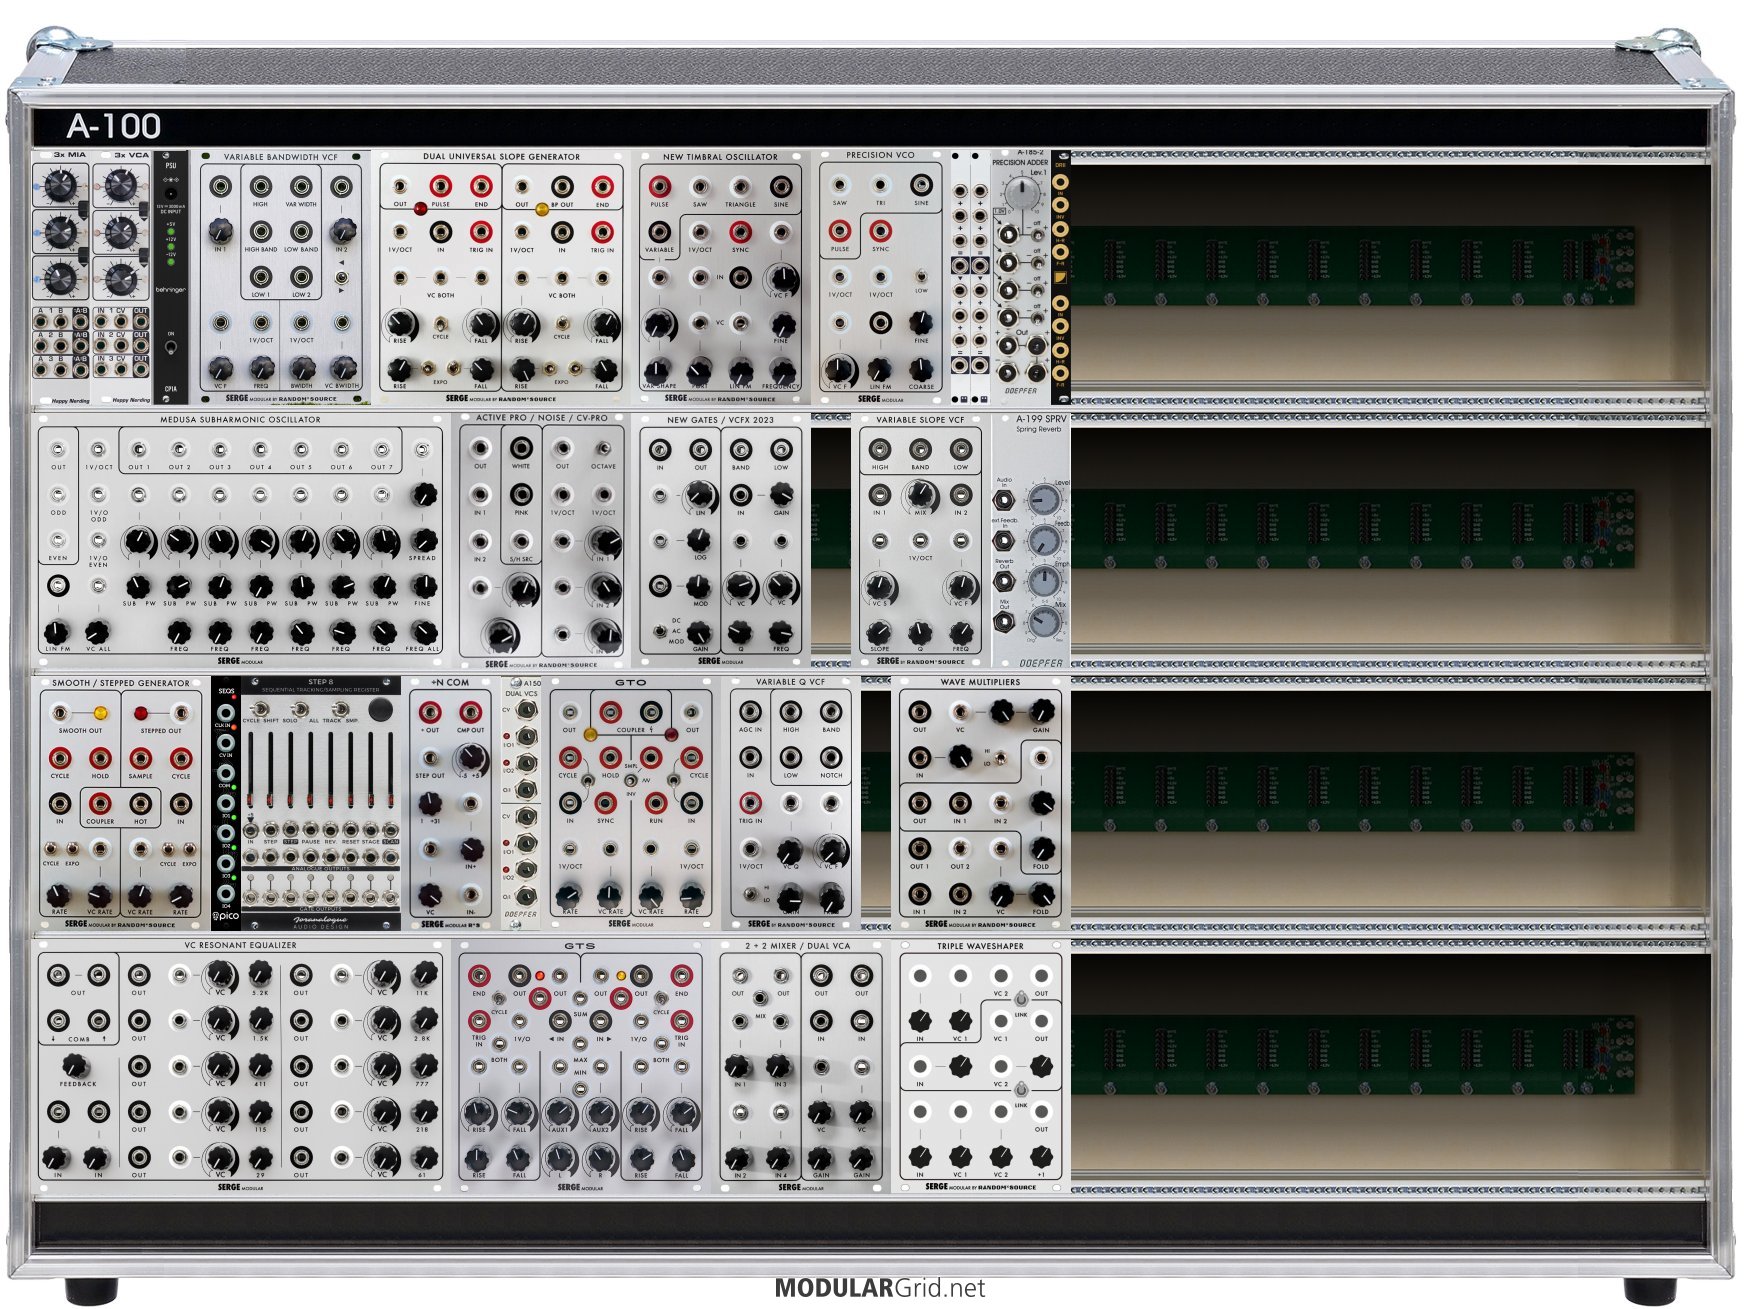Select the Variable Bandwidth VCF title text
This screenshot has height=1309, width=1762.
(x=280, y=157)
